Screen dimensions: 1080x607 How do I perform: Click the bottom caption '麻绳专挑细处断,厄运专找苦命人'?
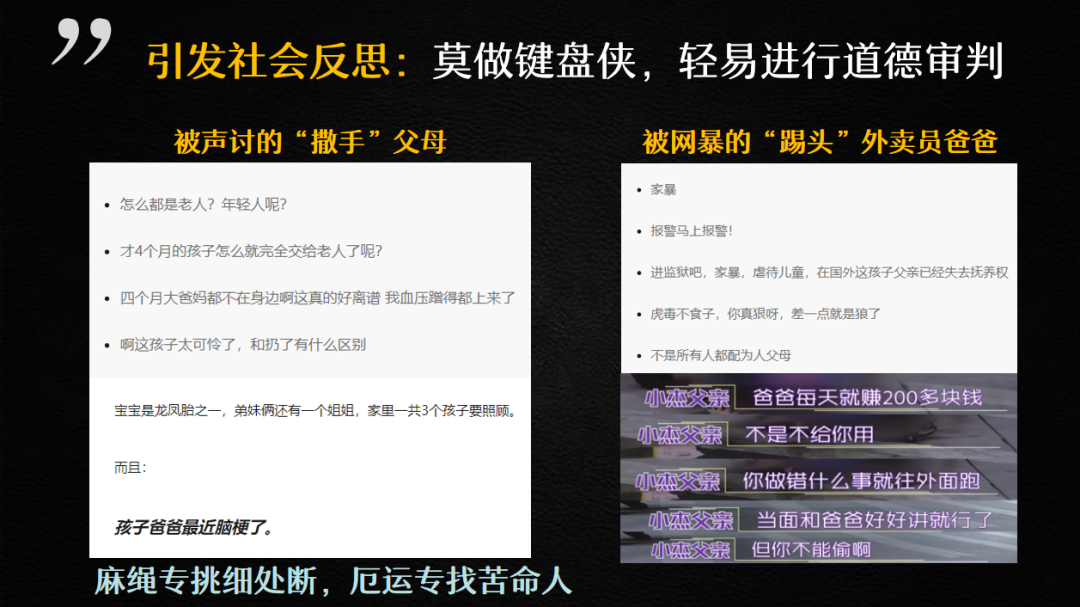pyautogui.click(x=333, y=581)
